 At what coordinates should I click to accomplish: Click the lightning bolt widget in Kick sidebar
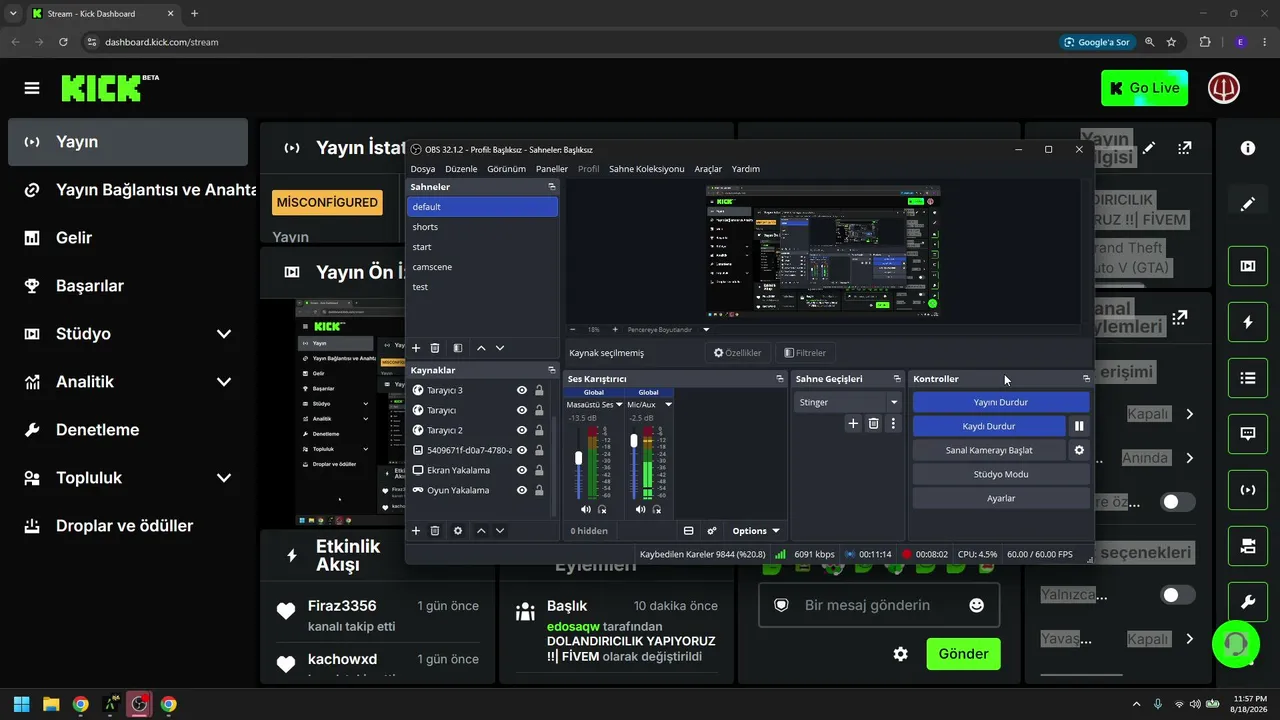point(1248,322)
